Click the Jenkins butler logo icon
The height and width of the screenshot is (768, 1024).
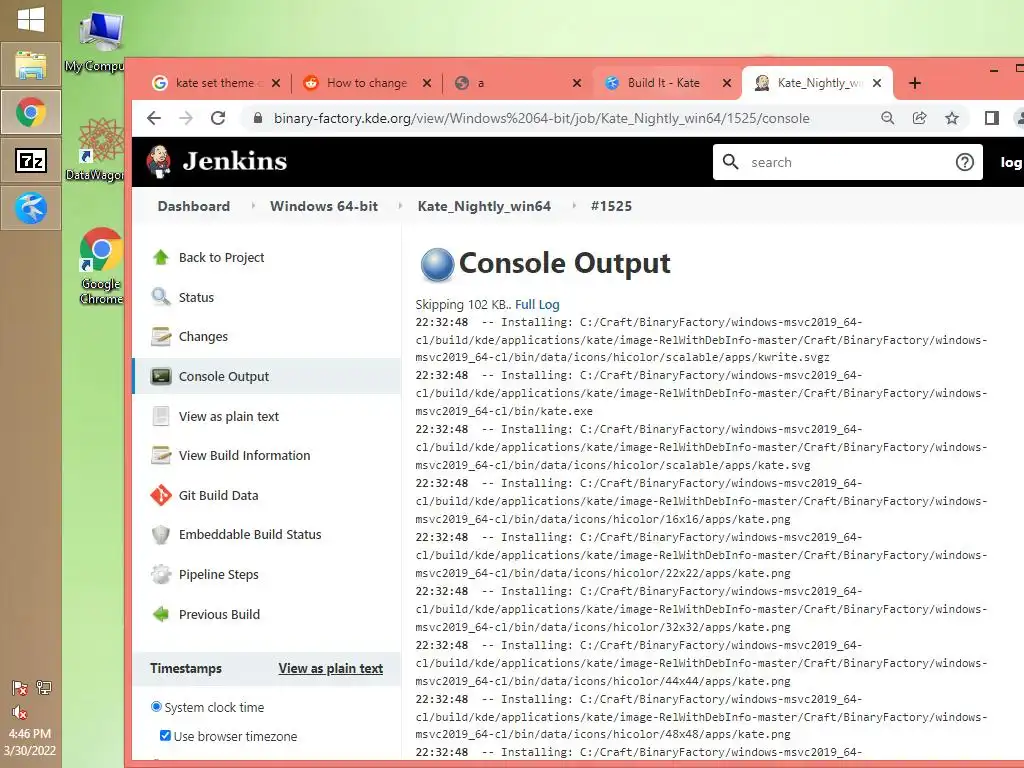tap(159, 161)
